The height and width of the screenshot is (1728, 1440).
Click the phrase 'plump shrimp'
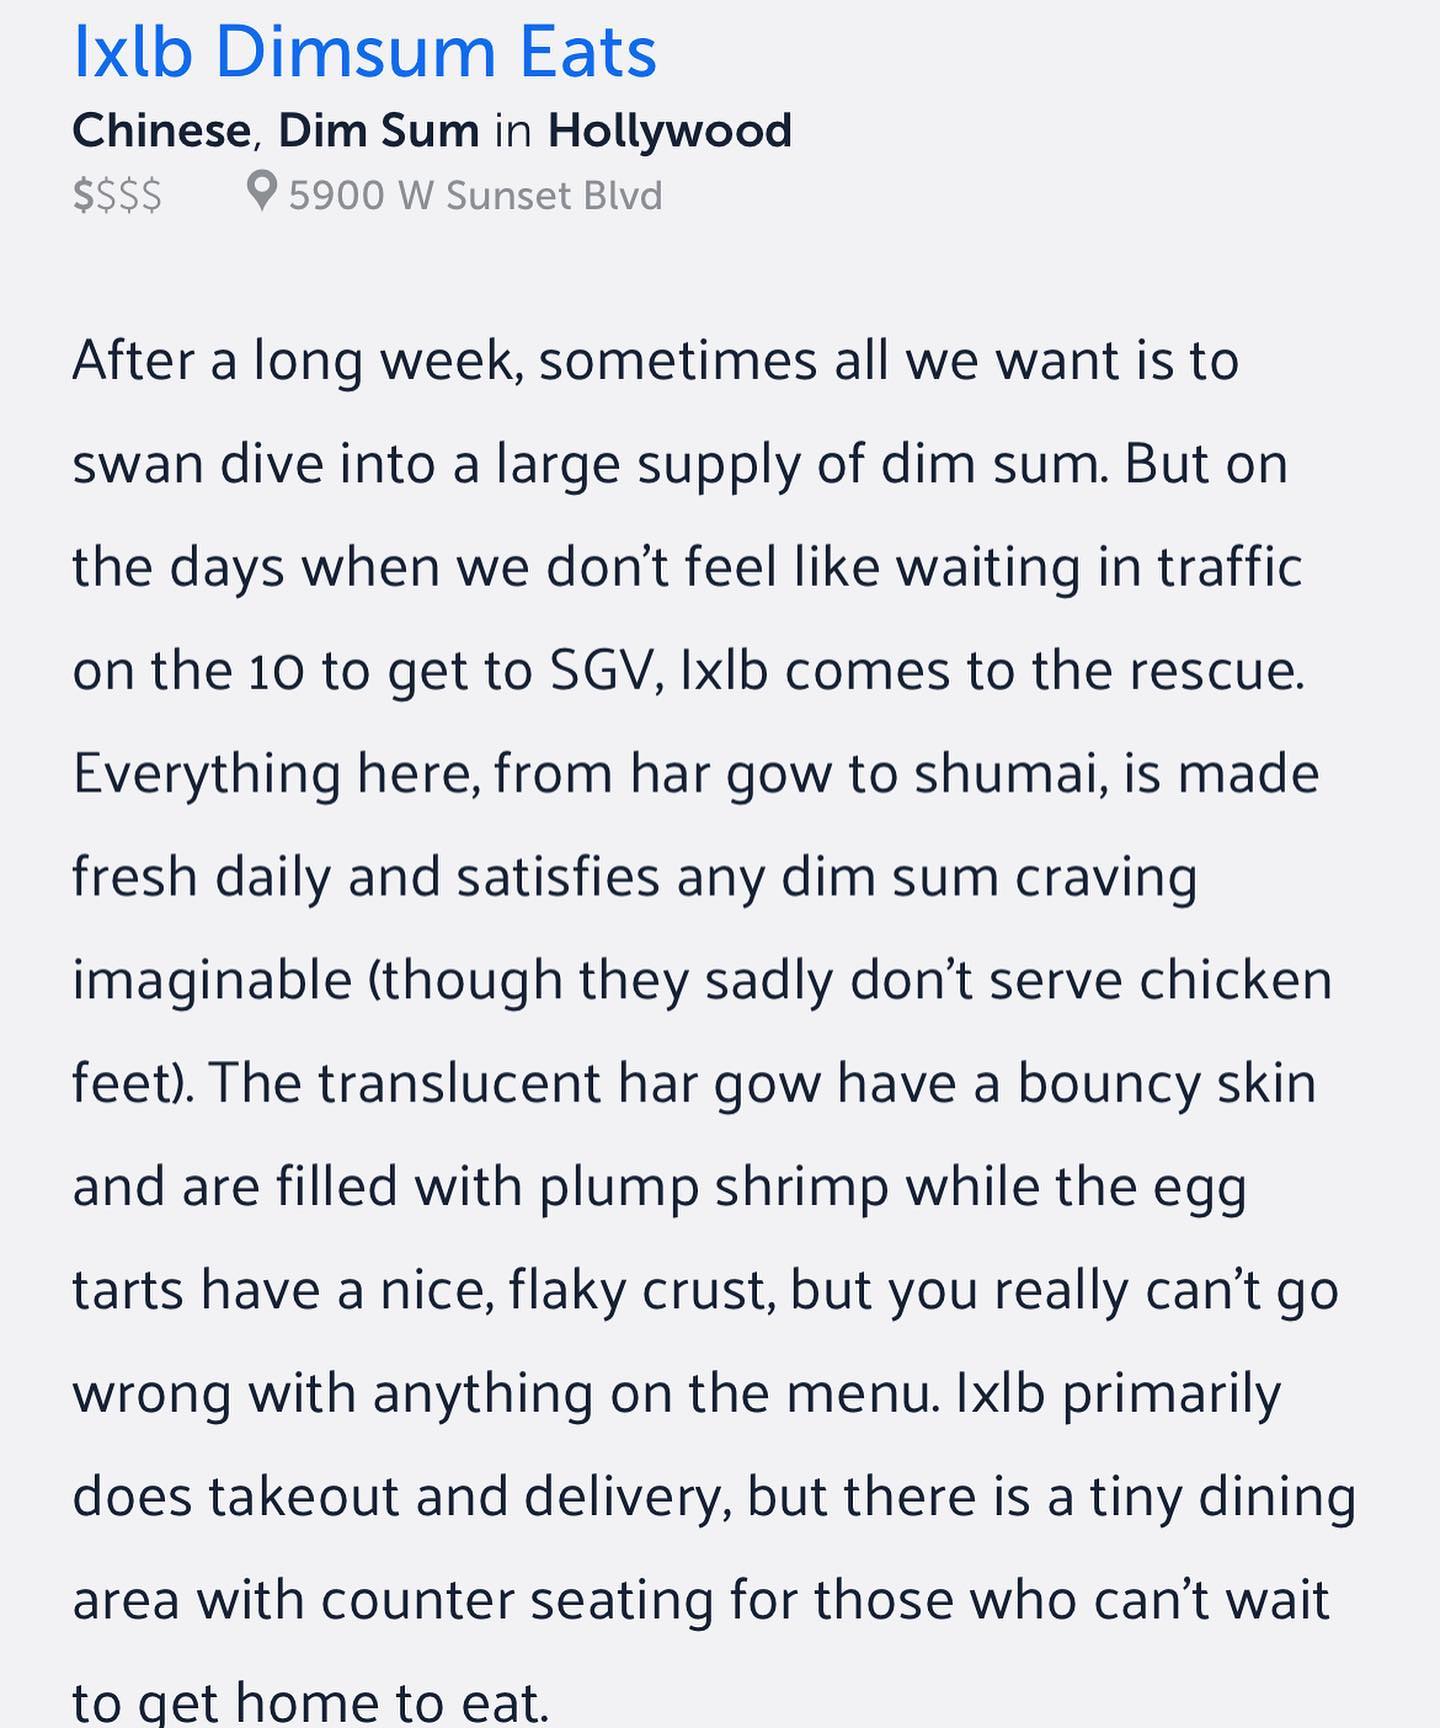(x=714, y=1188)
